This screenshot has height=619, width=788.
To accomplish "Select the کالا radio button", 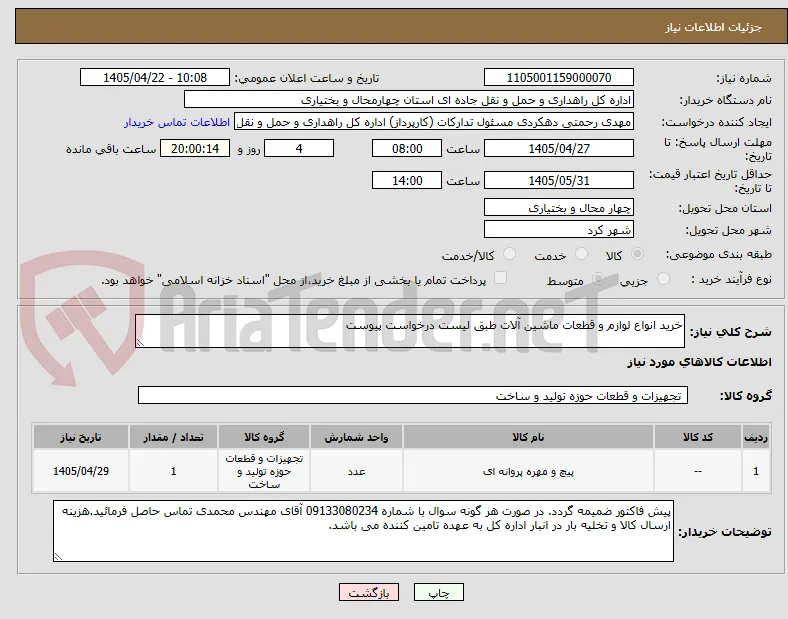I will (637, 254).
